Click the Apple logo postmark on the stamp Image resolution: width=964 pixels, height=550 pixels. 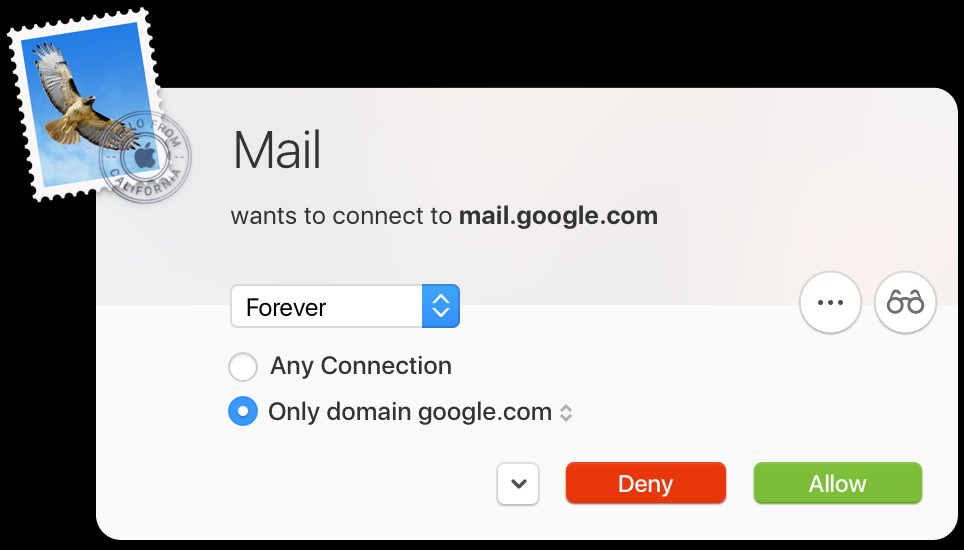click(146, 157)
